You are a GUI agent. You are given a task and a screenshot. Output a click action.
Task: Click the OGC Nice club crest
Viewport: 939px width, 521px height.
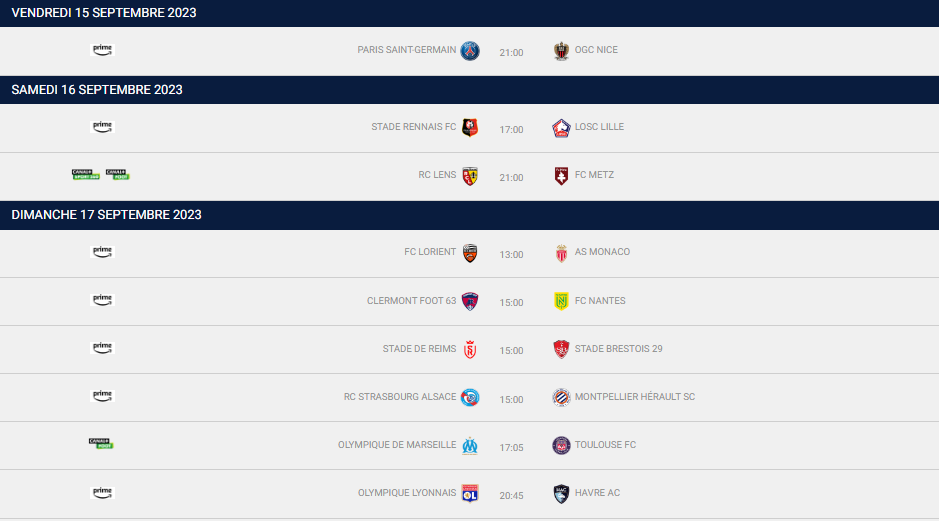click(x=561, y=51)
